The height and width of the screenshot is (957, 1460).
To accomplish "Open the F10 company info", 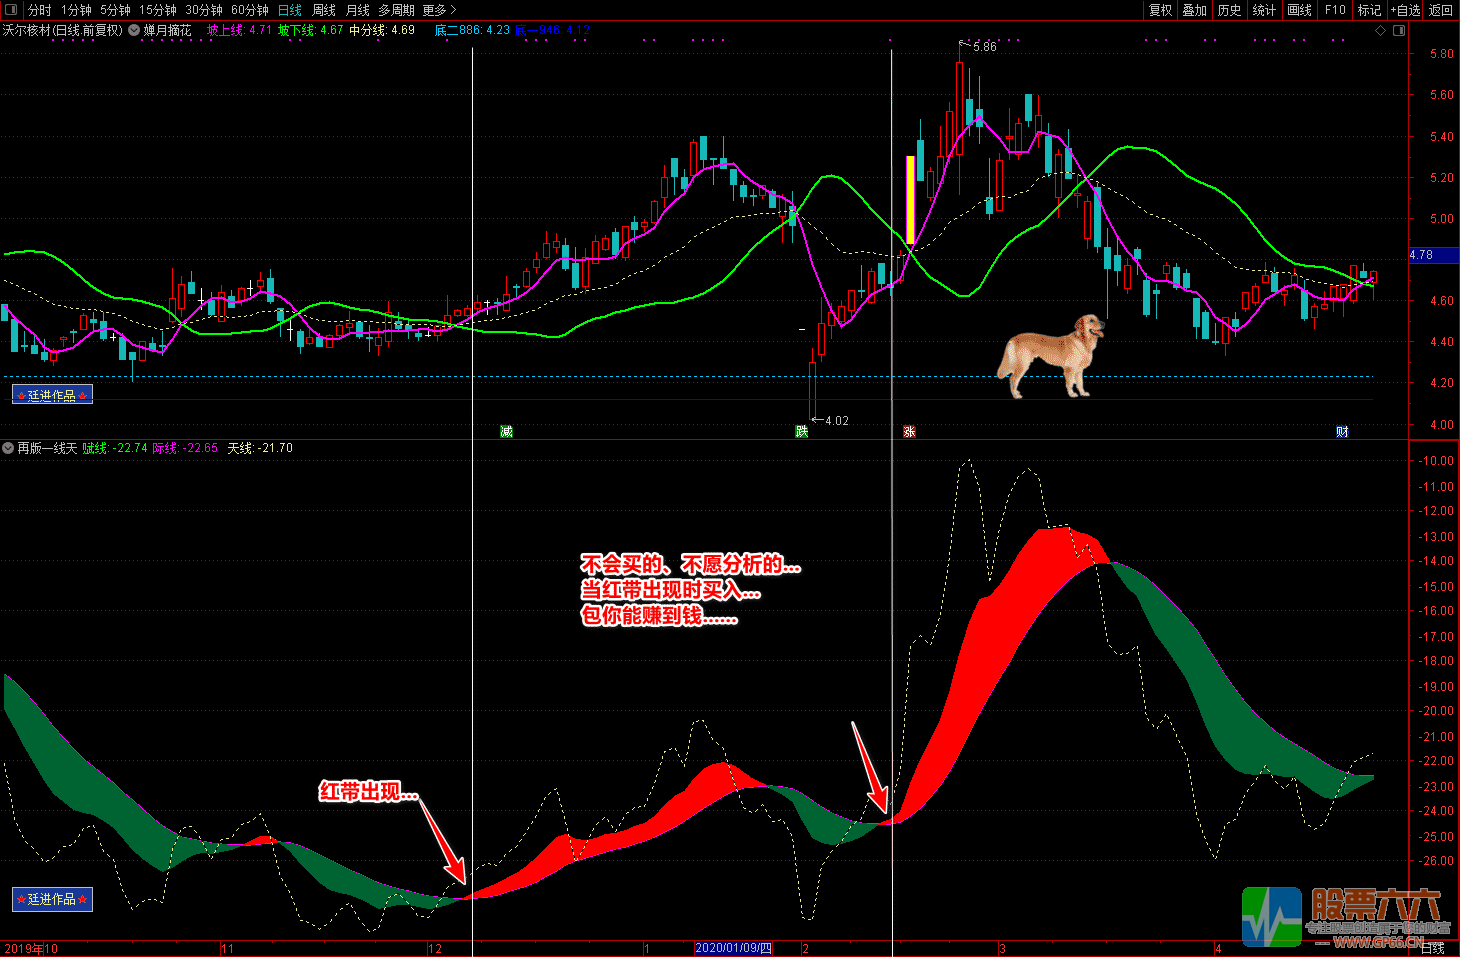I will (x=1335, y=10).
